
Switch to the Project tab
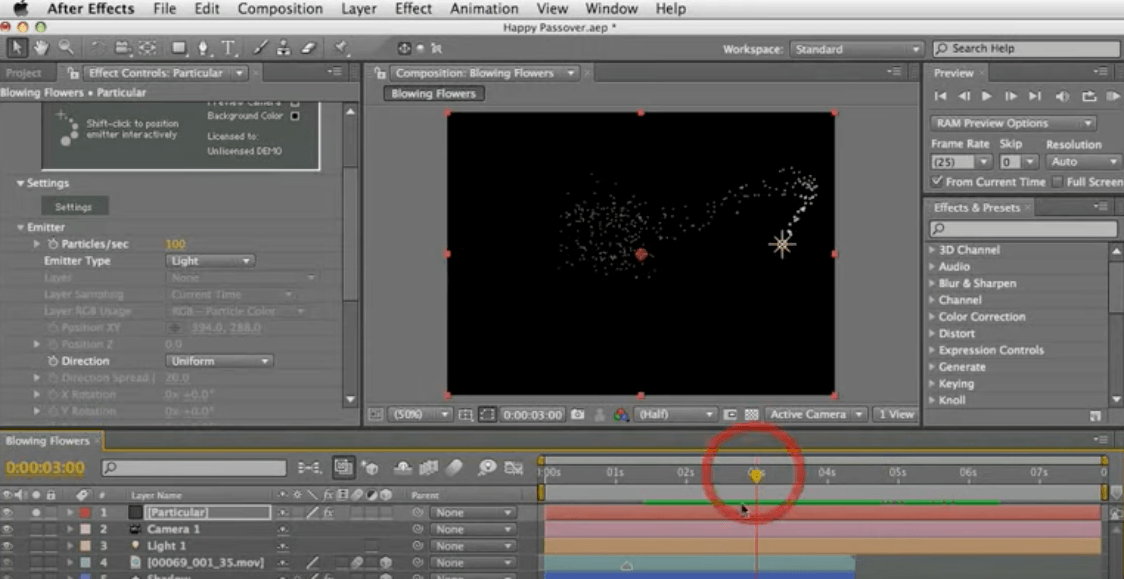24,73
